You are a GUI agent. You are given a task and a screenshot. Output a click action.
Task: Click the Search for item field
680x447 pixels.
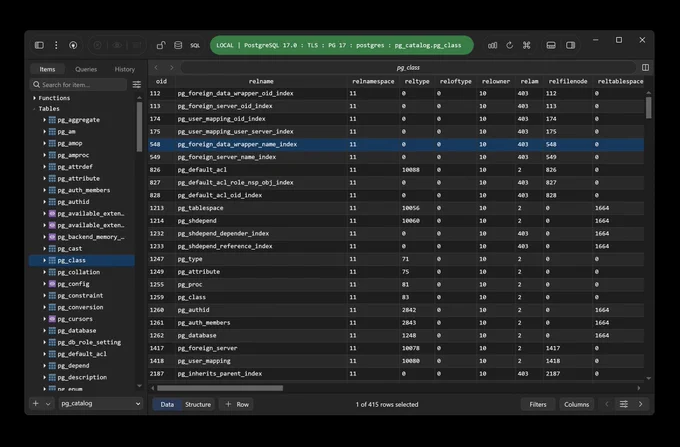78,85
